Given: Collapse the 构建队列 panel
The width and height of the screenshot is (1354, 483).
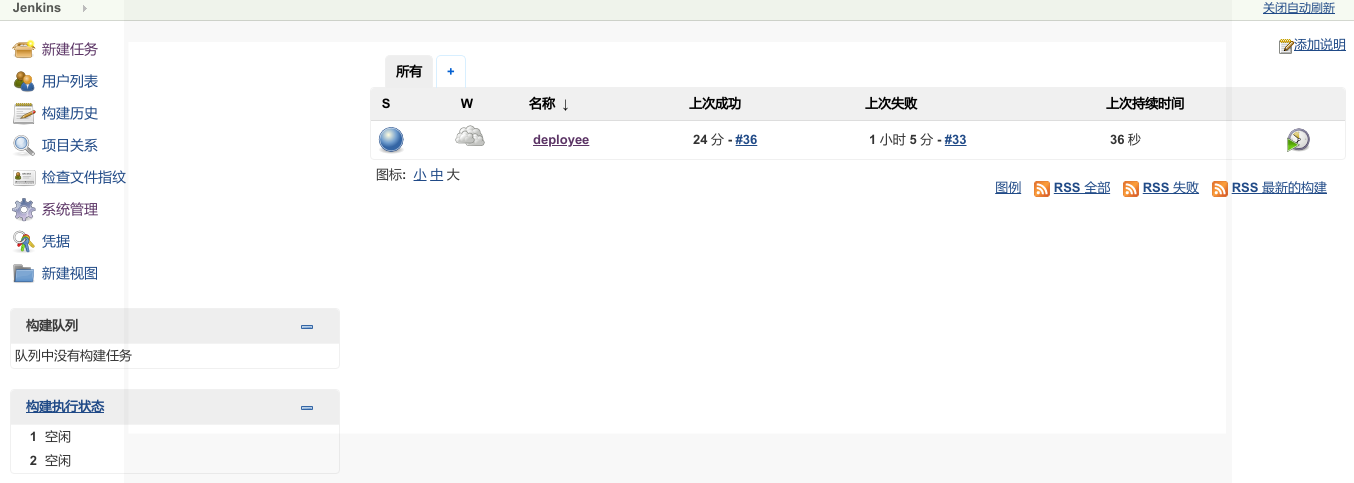Looking at the screenshot, I should tap(307, 326).
